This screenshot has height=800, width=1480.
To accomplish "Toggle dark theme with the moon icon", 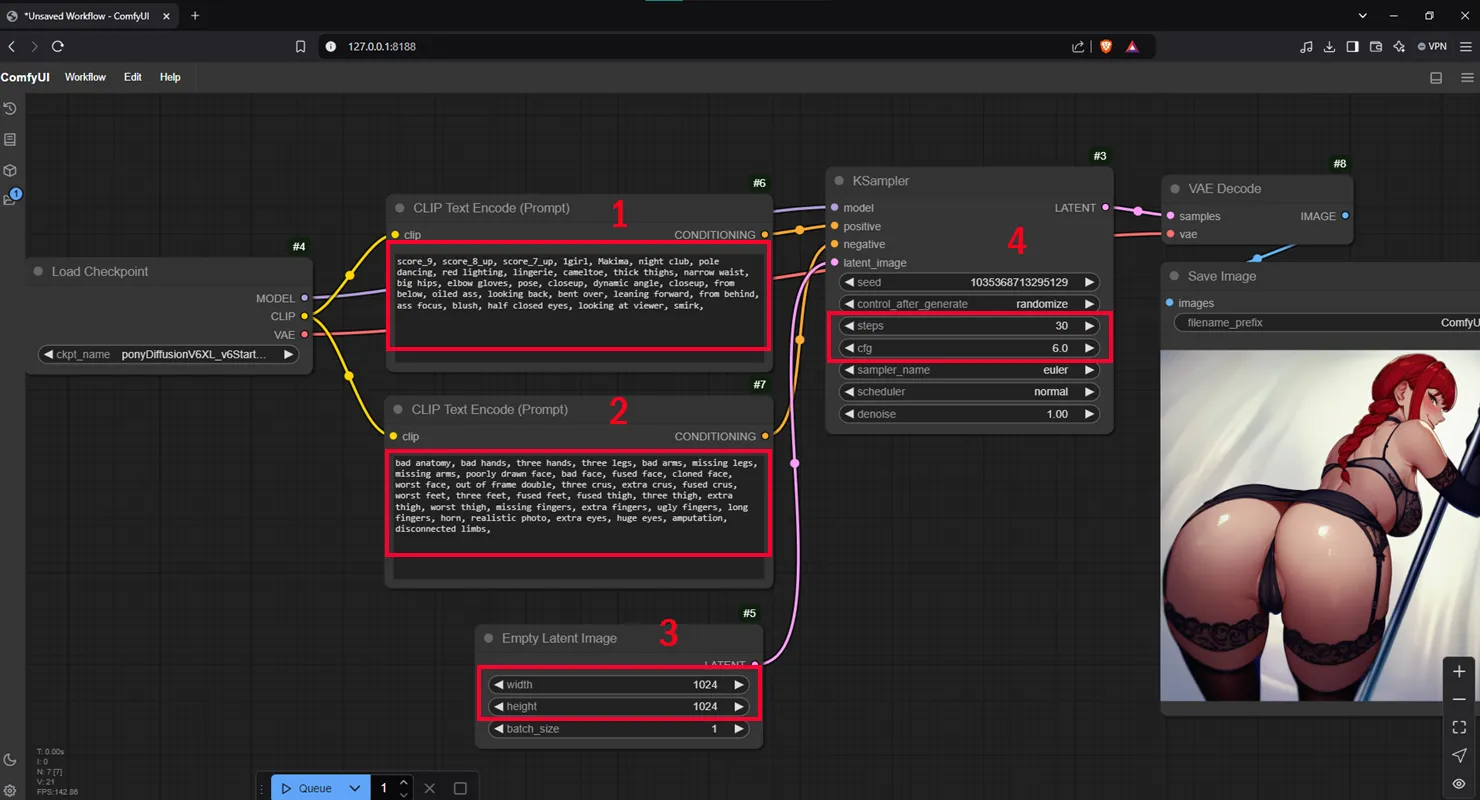I will tap(10, 760).
